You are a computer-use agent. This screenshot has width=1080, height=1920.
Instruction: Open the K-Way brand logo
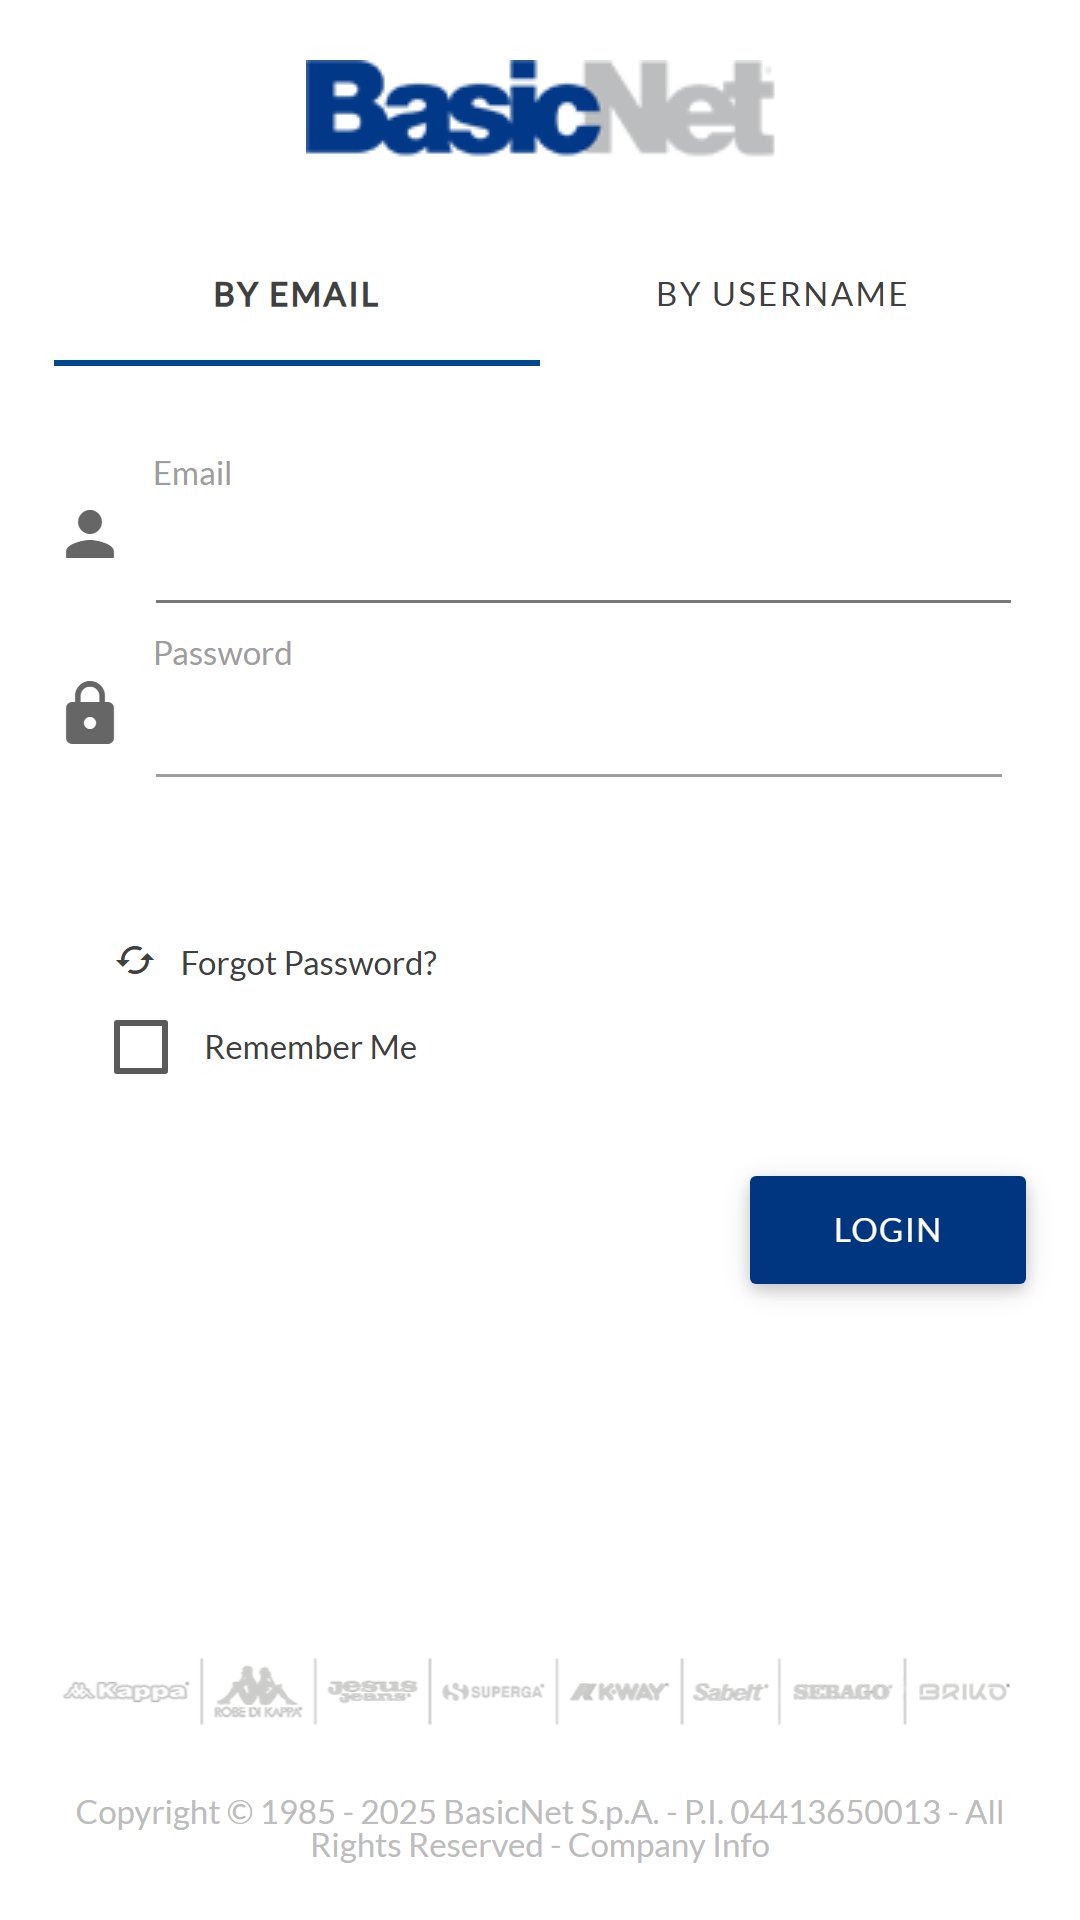(619, 1691)
